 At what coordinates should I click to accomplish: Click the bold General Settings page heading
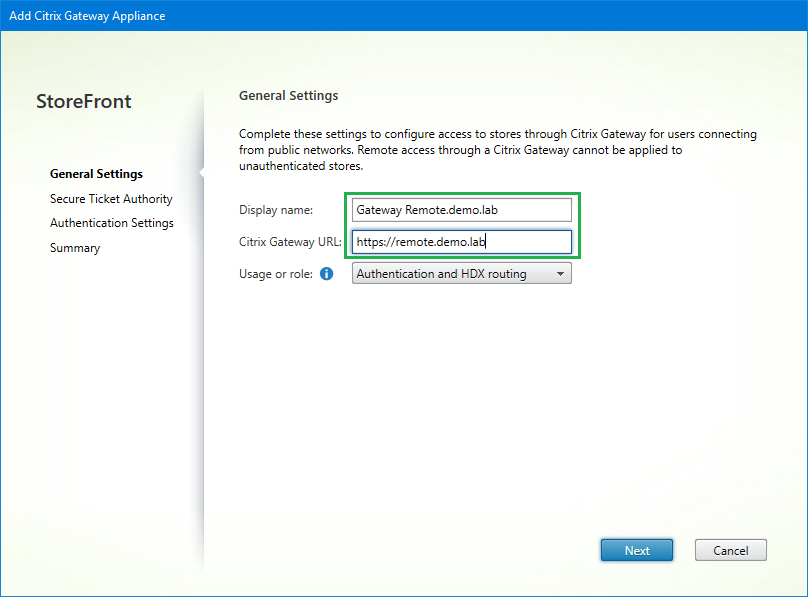(x=288, y=96)
